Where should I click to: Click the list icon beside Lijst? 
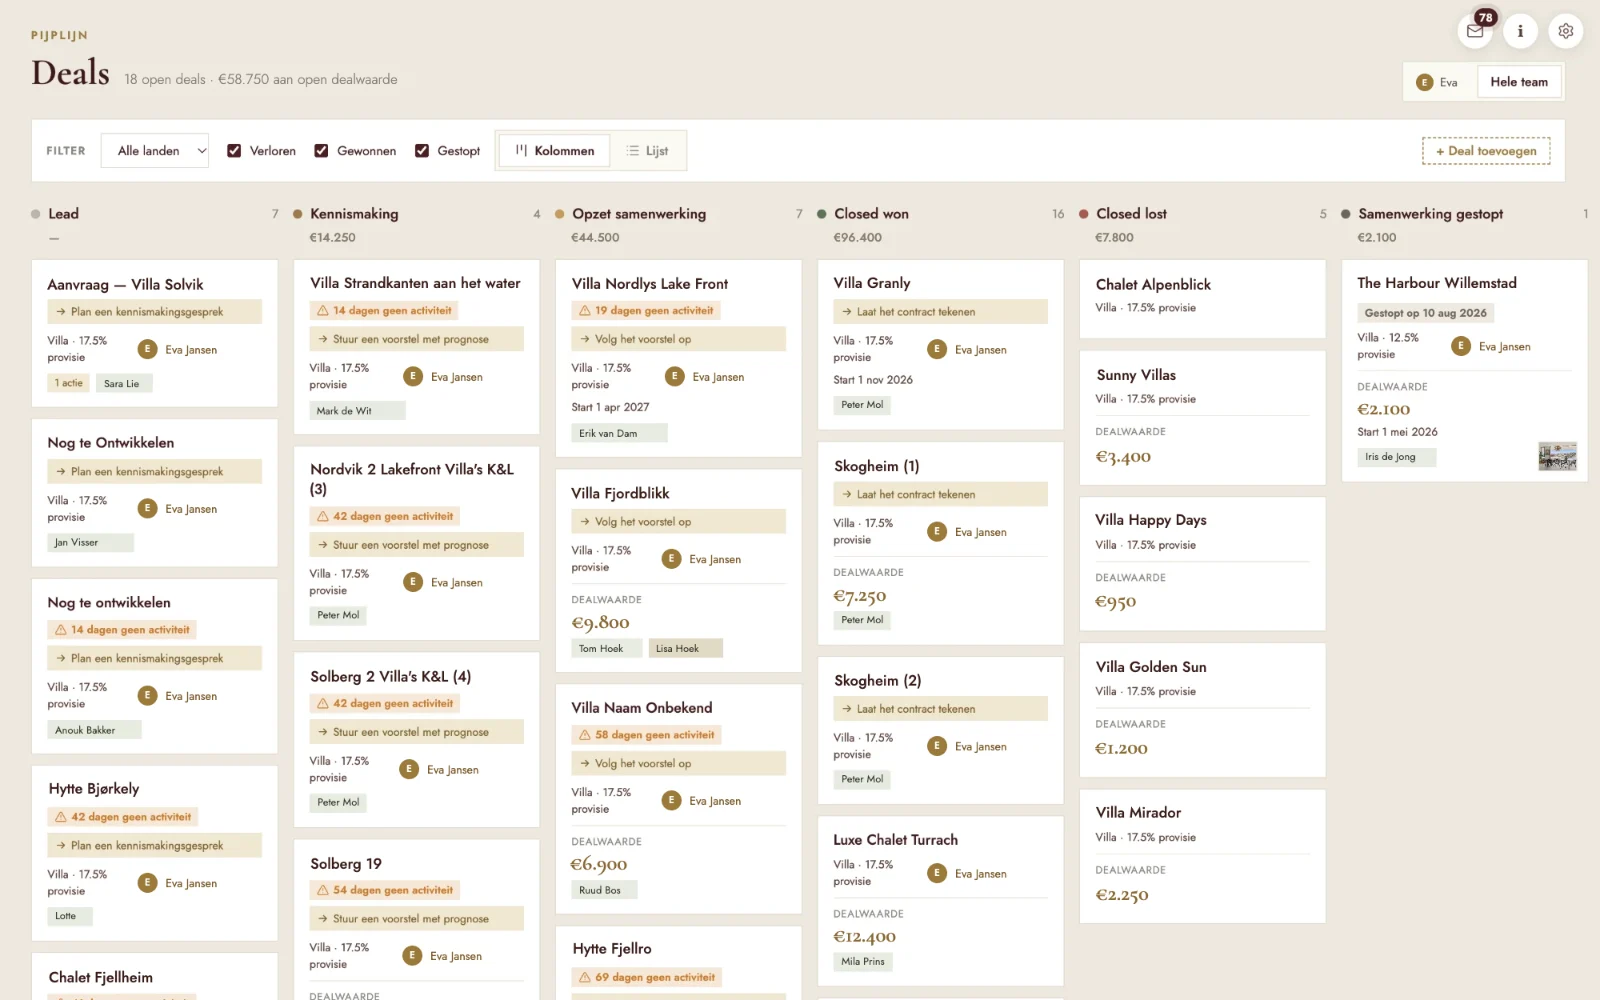[x=632, y=151]
